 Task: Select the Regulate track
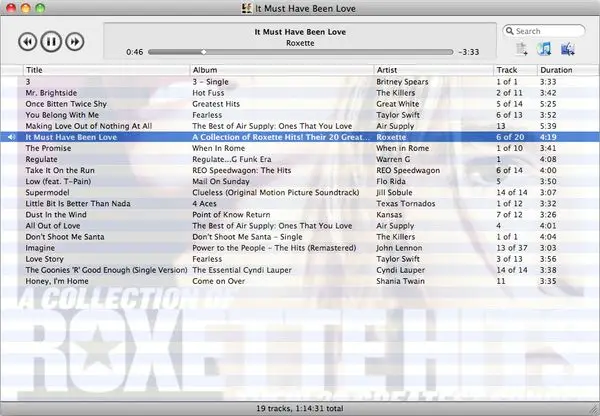pos(41,159)
